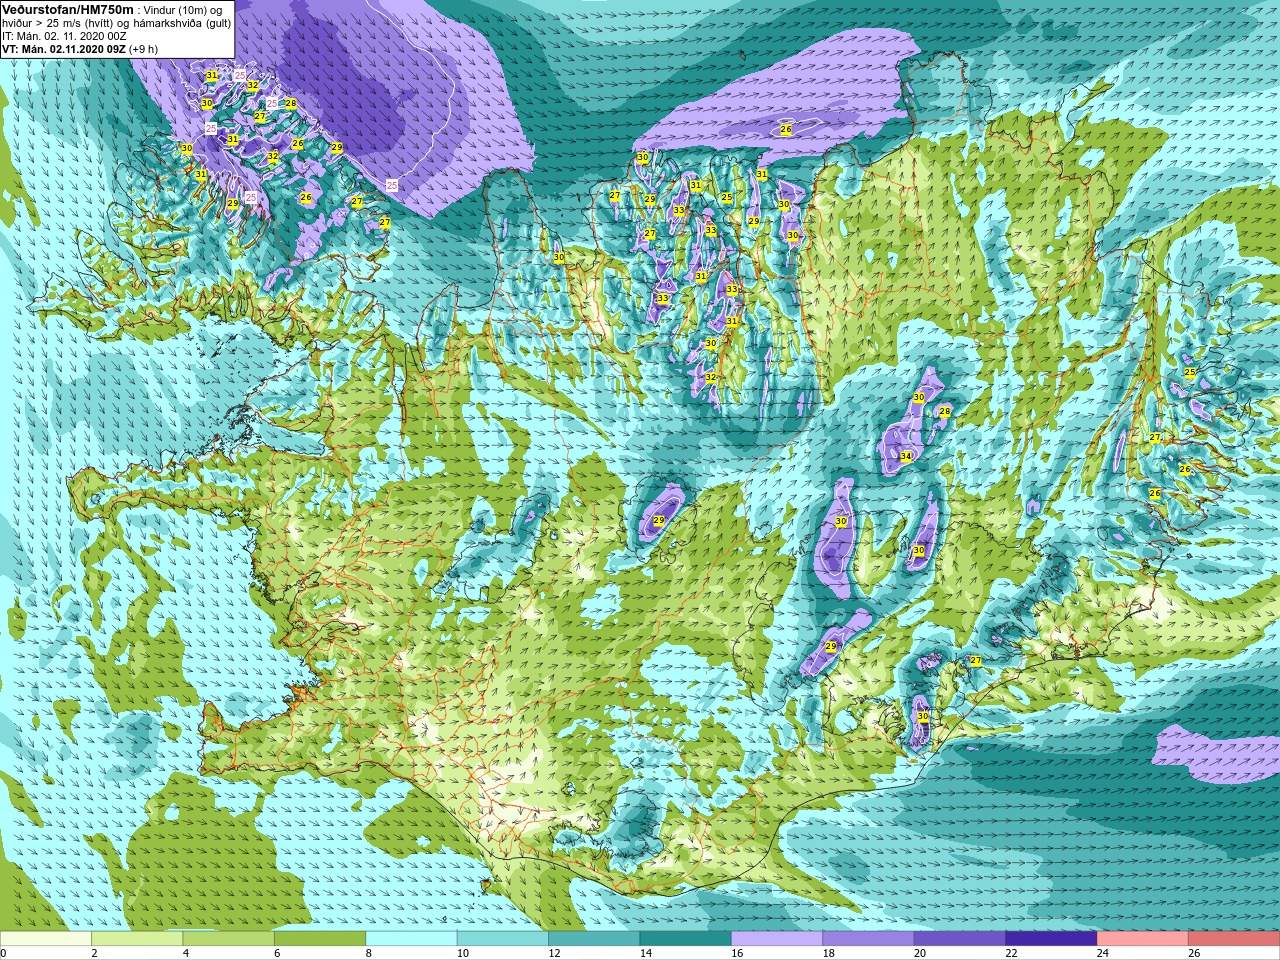Image resolution: width=1280 pixels, height=960 pixels.
Task: Click the legend scale tick number 8
Action: pyautogui.click(x=369, y=953)
